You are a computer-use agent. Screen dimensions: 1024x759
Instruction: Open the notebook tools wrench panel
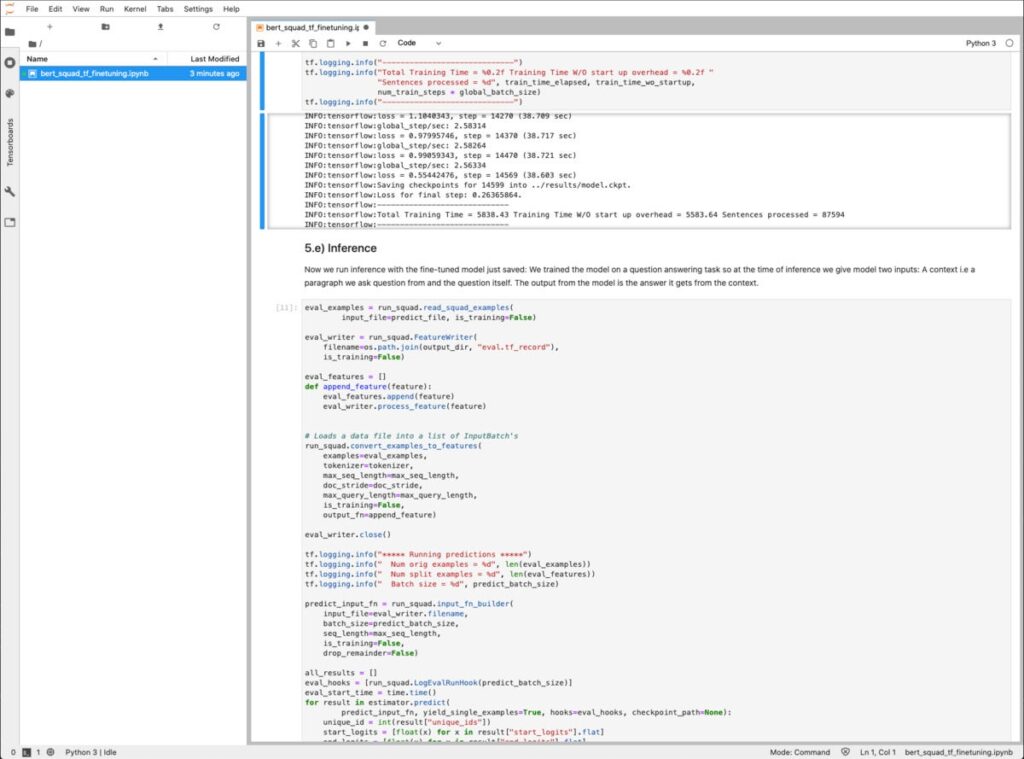click(10, 191)
